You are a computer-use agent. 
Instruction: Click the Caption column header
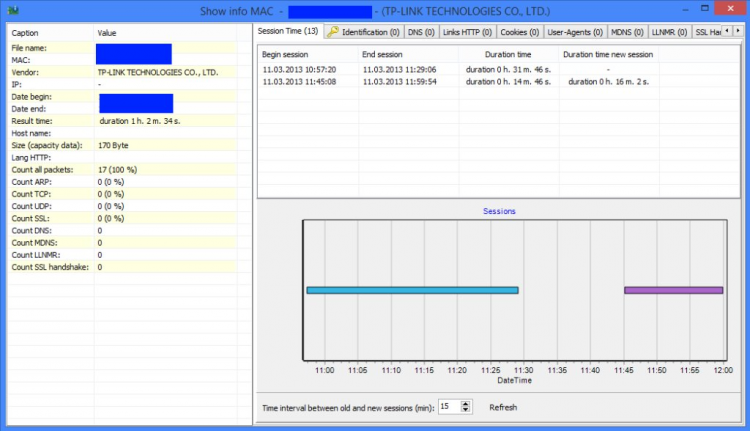point(50,33)
